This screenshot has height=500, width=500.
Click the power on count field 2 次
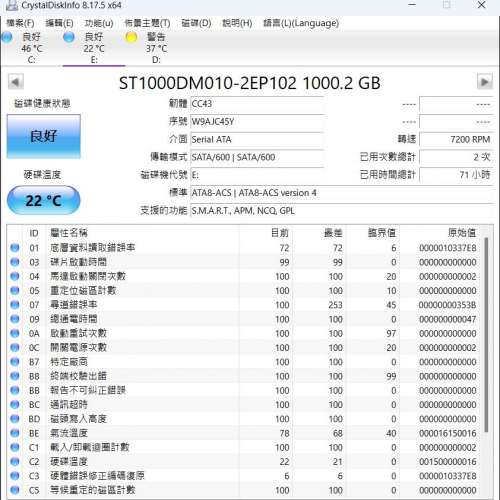tap(456, 157)
